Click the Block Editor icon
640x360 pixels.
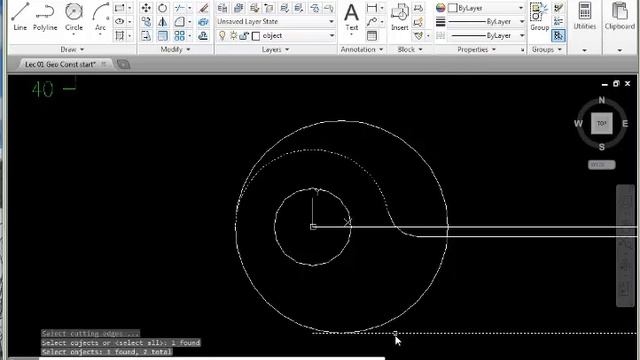418,22
